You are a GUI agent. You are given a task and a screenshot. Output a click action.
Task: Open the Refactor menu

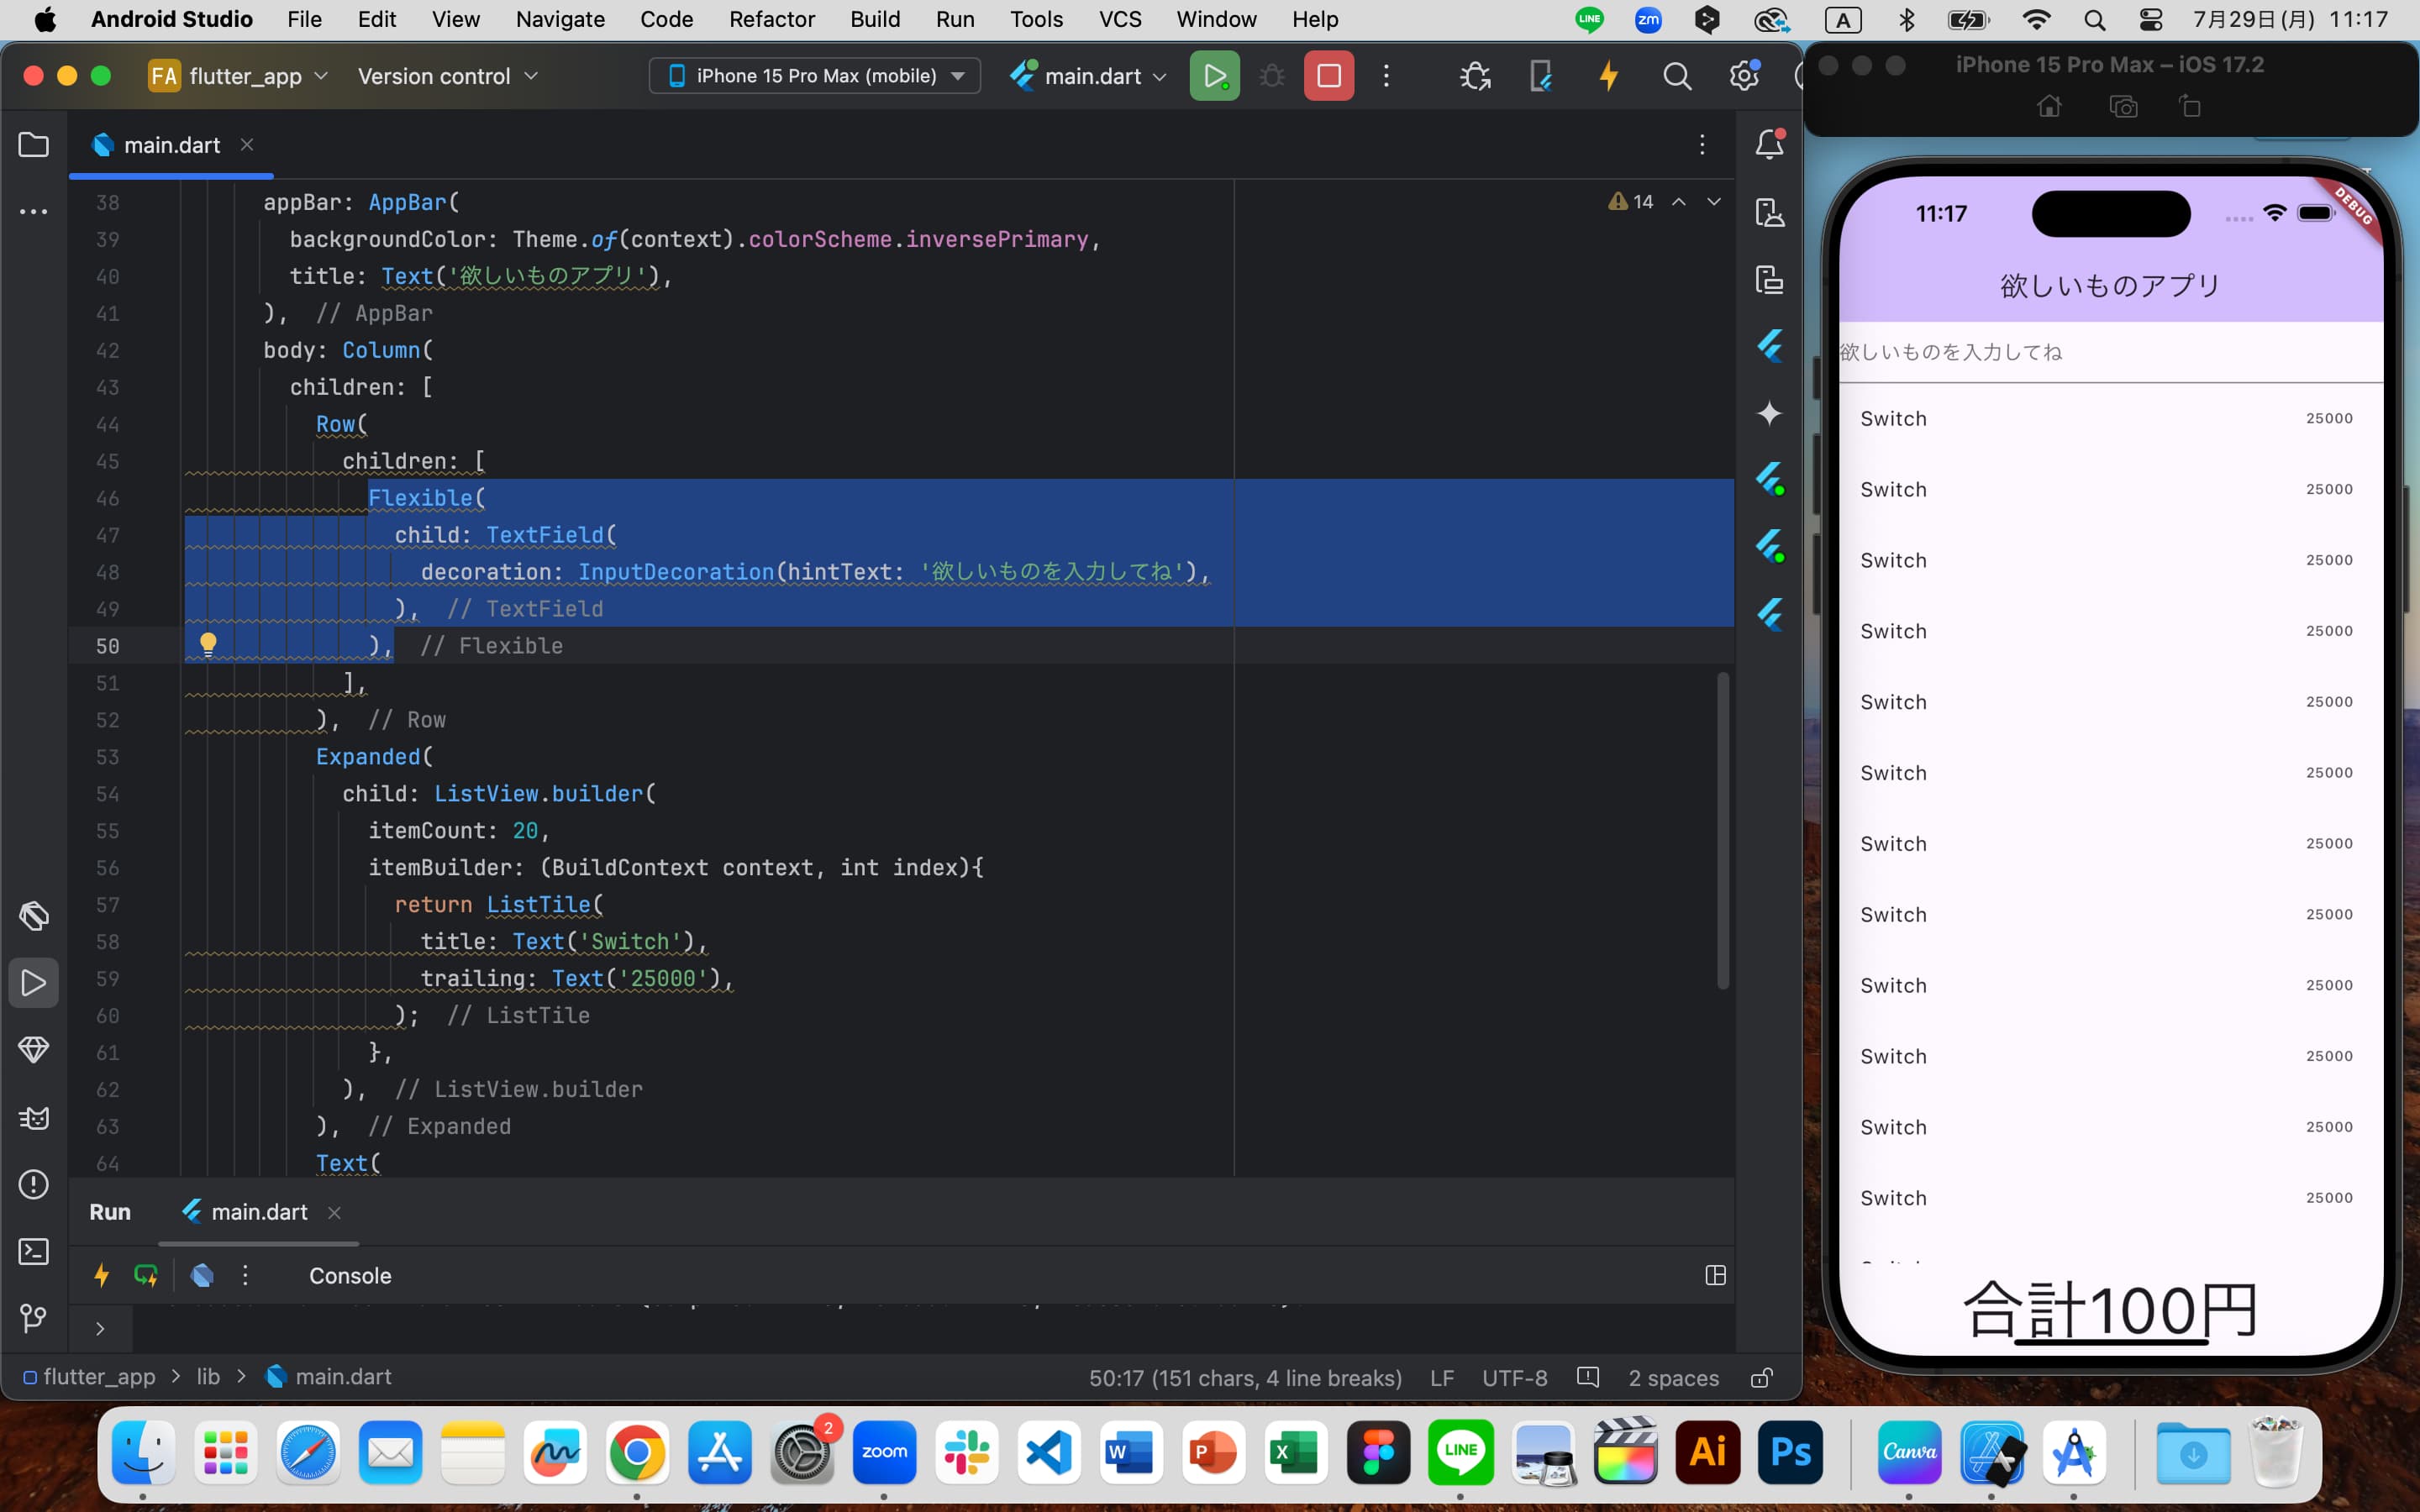click(771, 19)
